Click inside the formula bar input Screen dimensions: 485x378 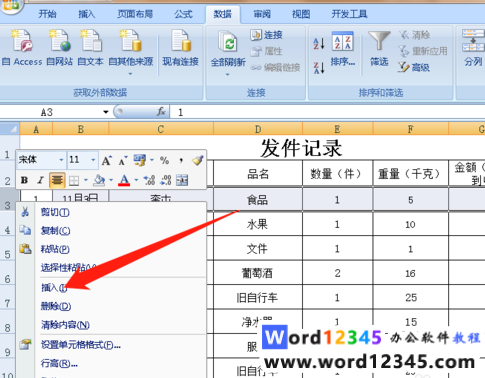point(327,112)
